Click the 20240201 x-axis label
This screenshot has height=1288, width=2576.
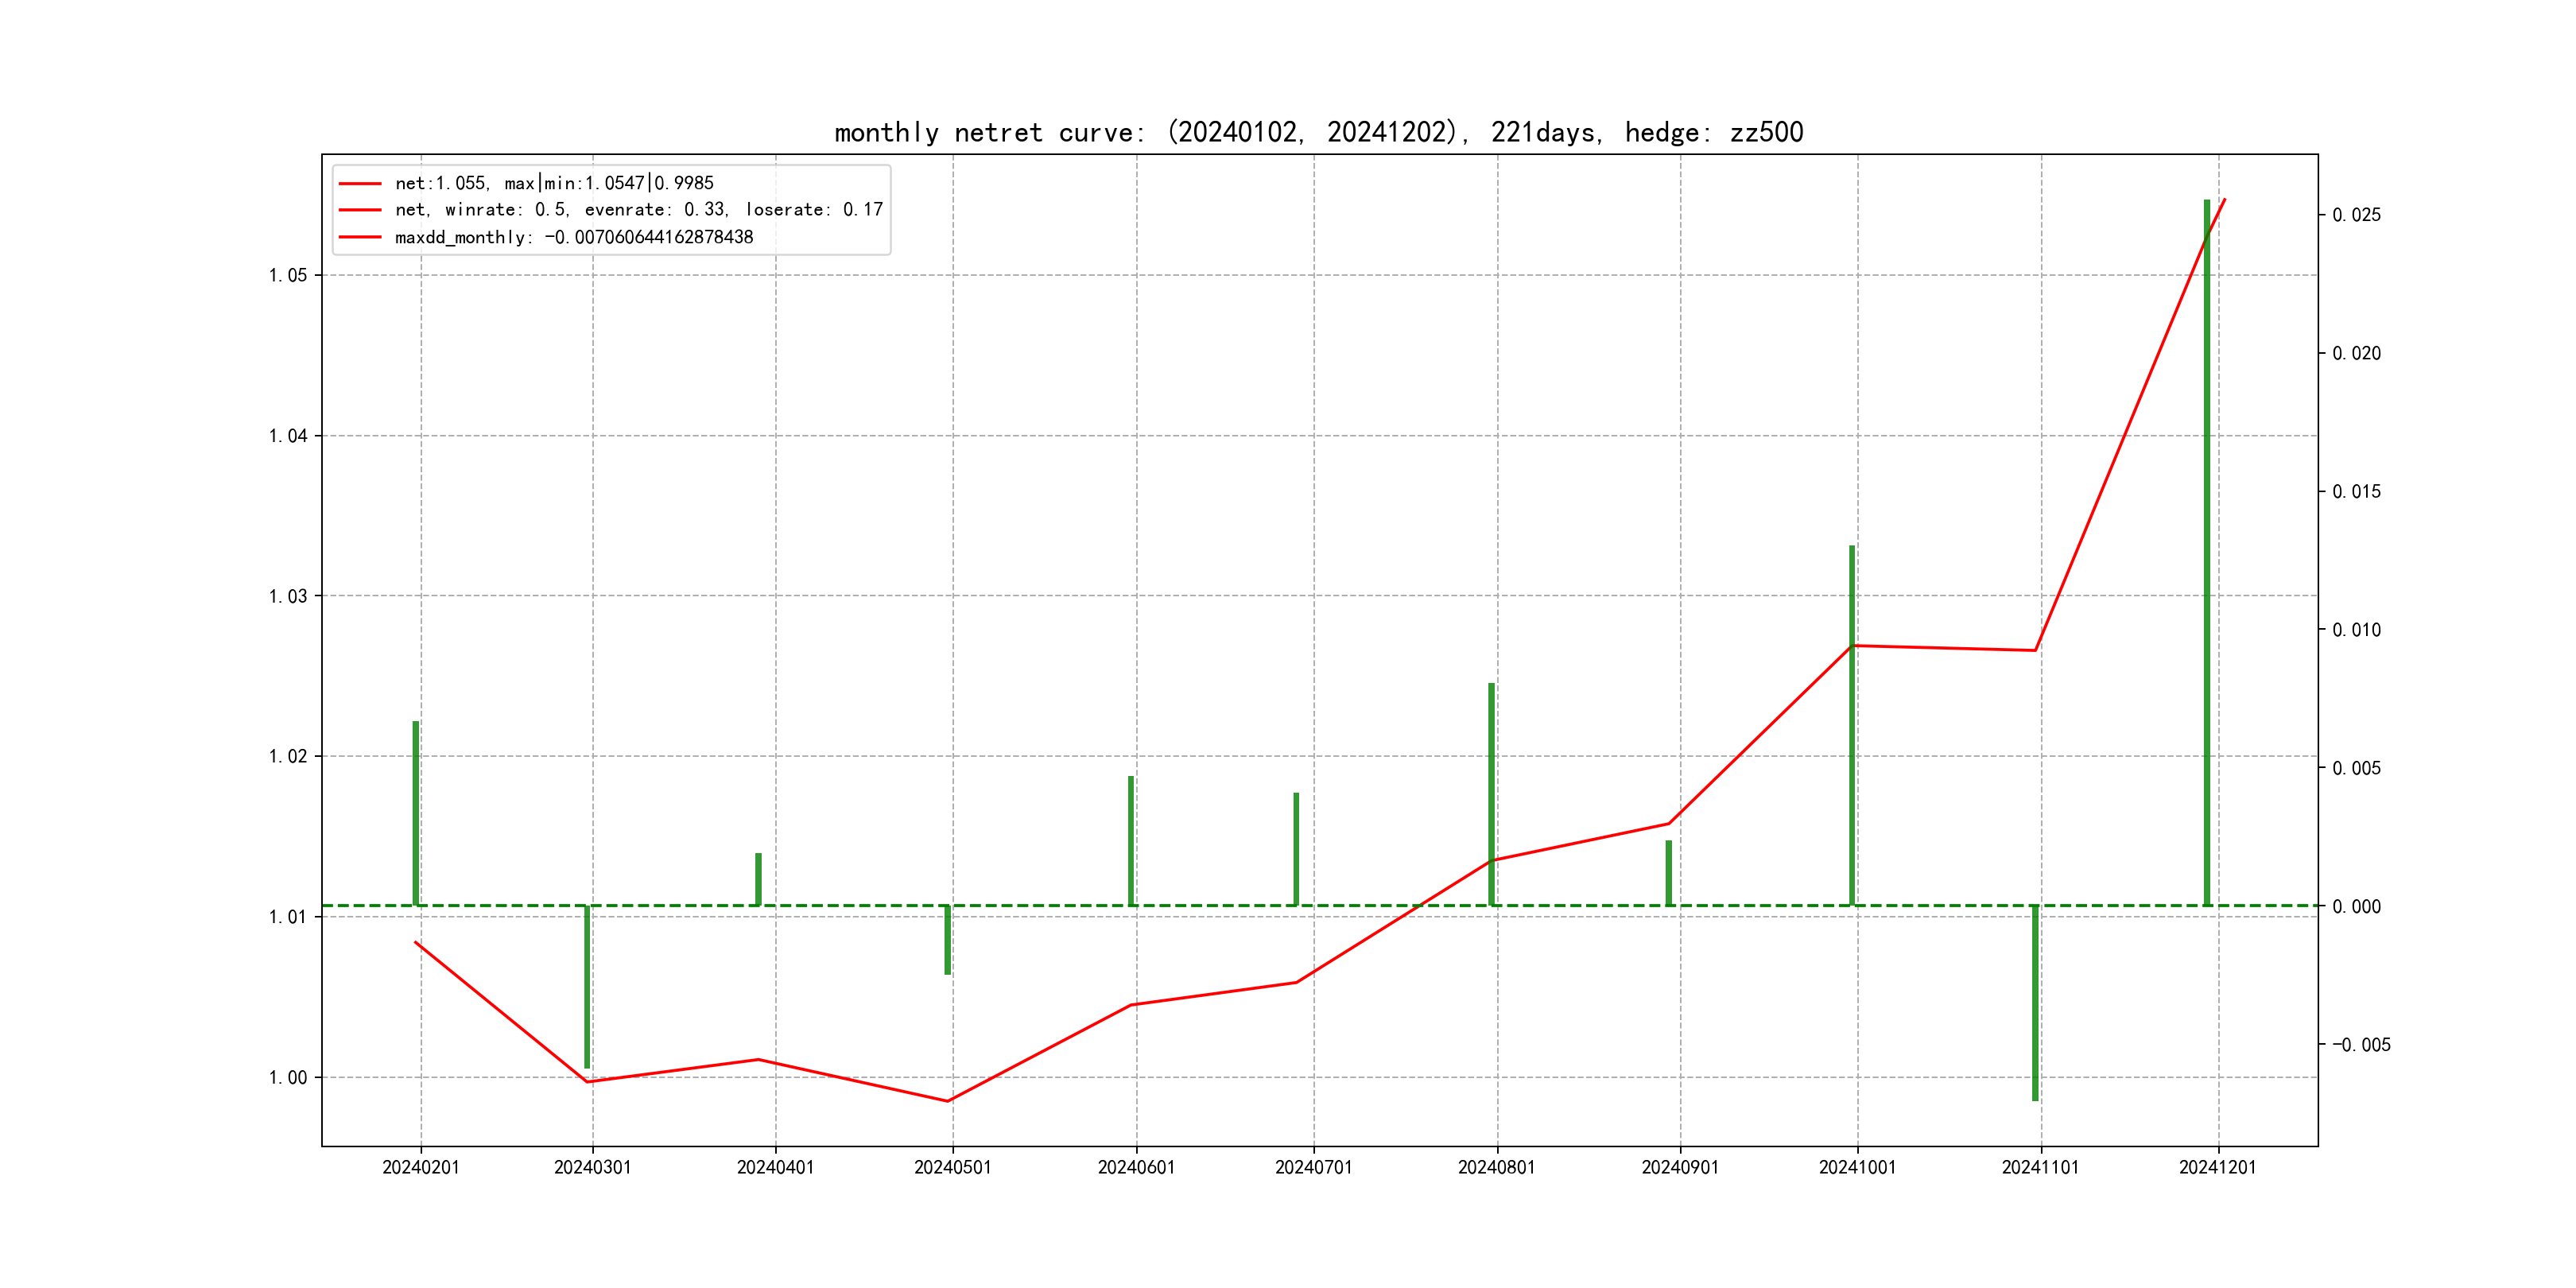point(420,1167)
